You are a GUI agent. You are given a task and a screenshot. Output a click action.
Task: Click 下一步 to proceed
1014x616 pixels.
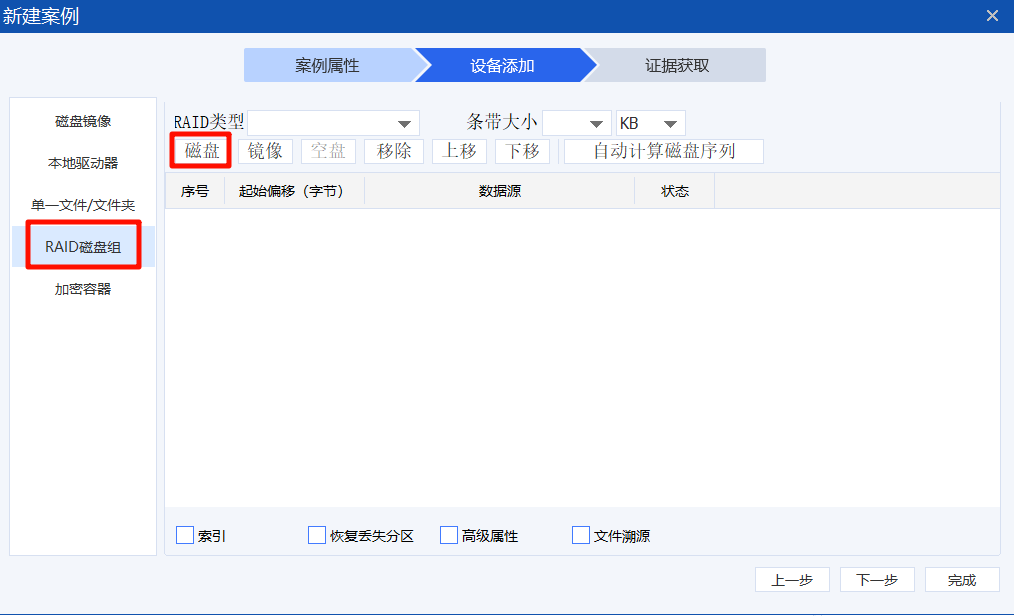coord(877,580)
